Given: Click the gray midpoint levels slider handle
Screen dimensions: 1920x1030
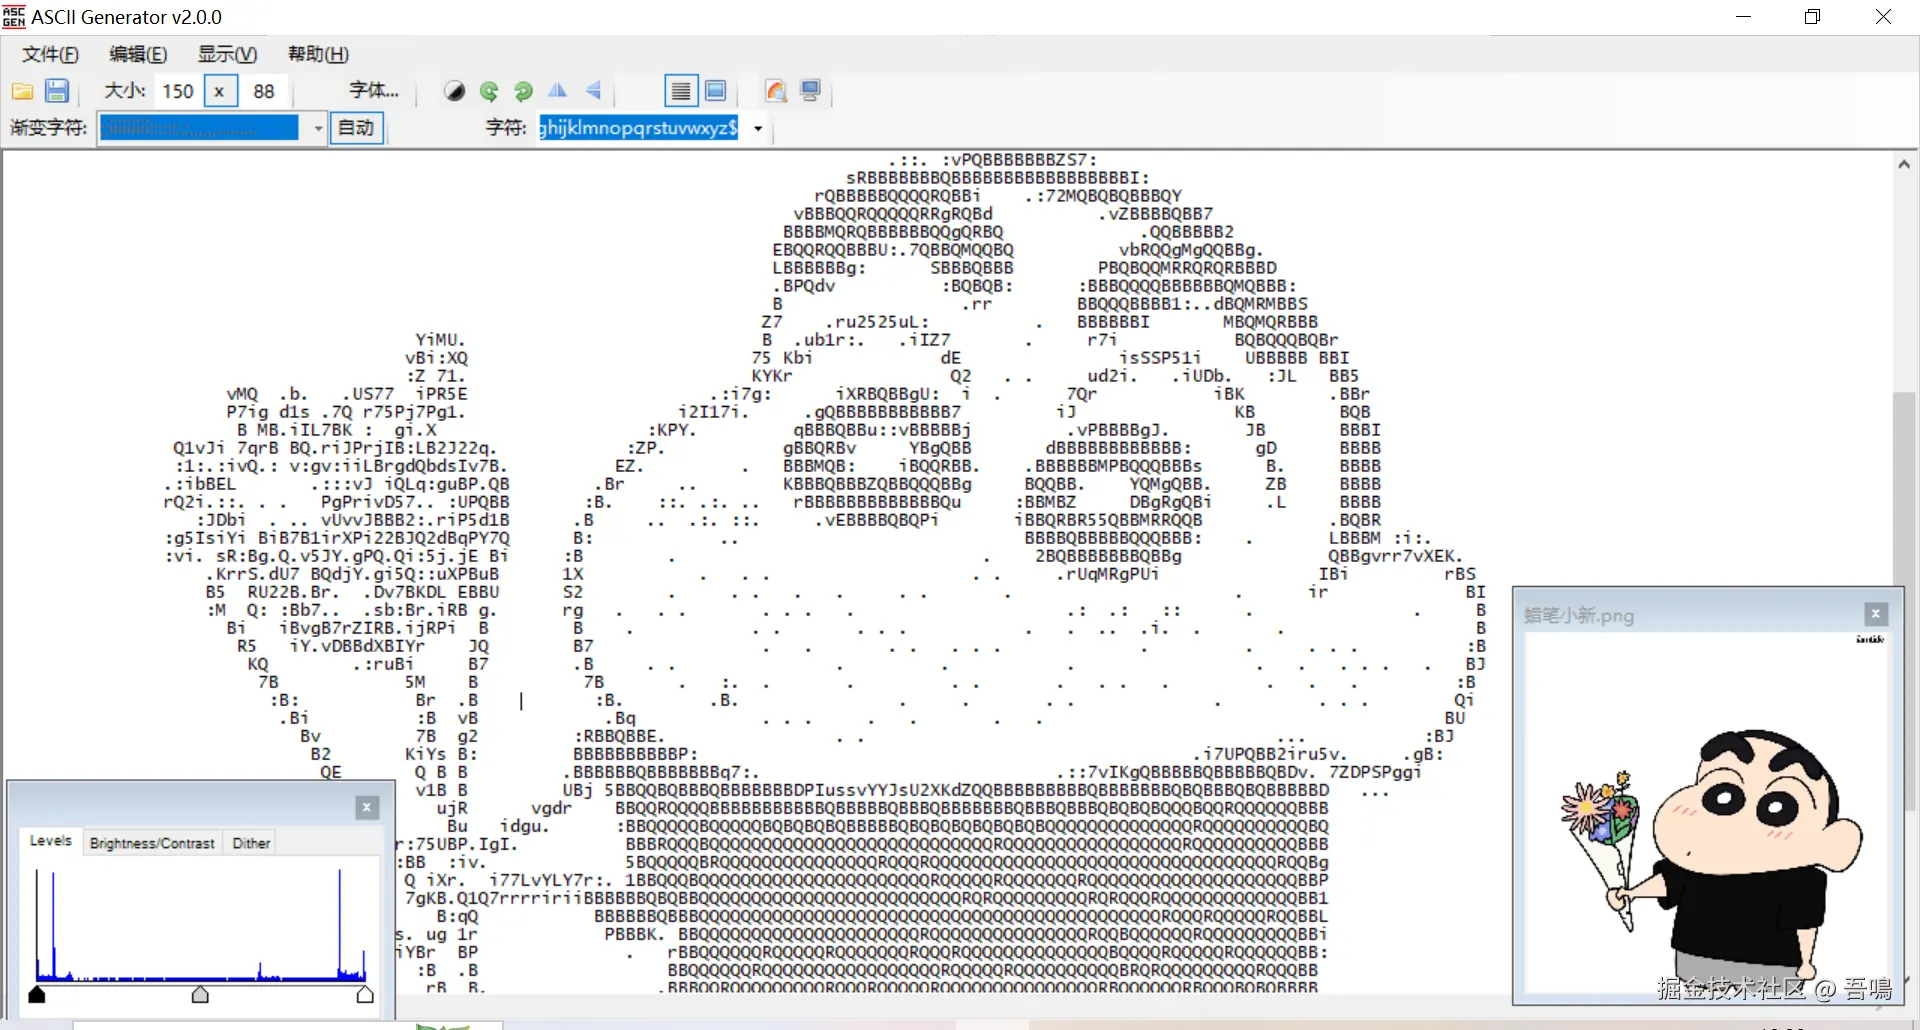Looking at the screenshot, I should (200, 995).
